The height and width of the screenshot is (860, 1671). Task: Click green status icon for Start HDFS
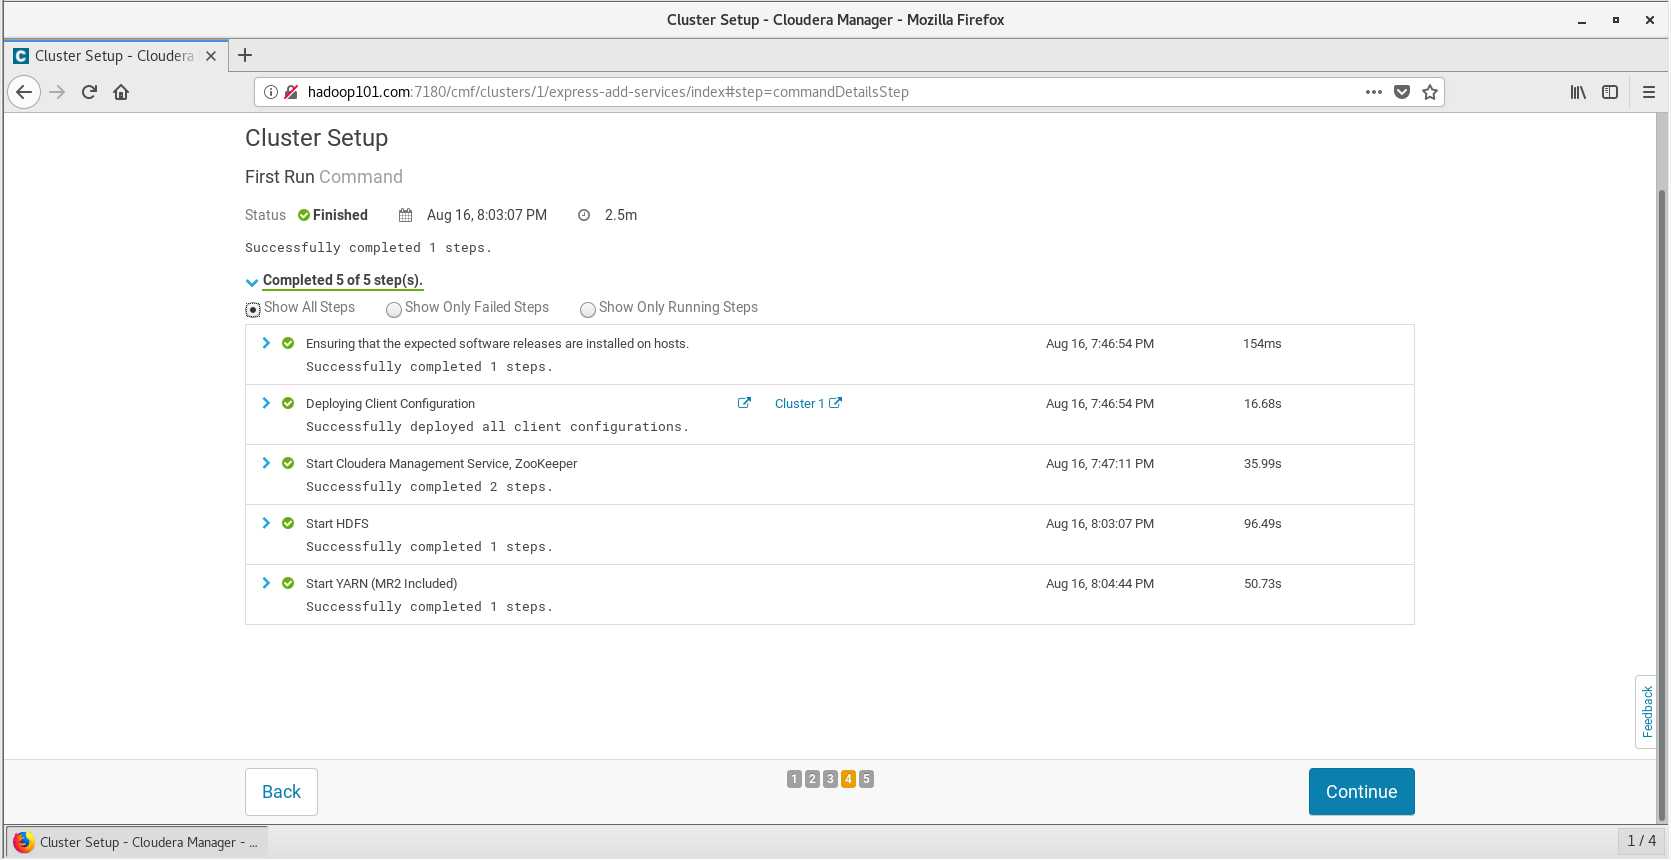point(288,523)
